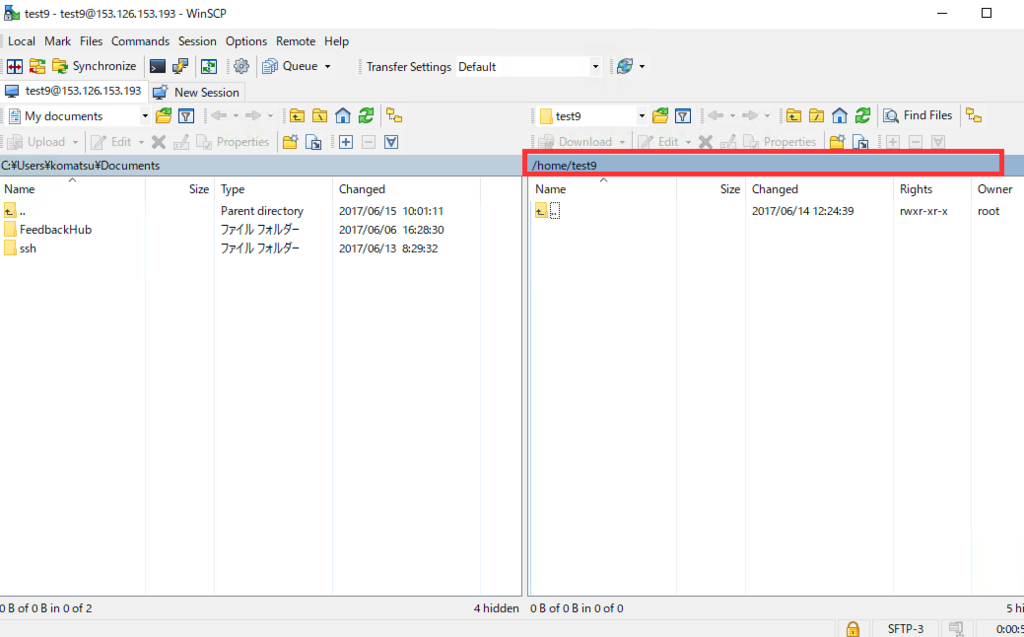The height and width of the screenshot is (637, 1024).
Task: Open the New Session tab
Action: coord(197,92)
